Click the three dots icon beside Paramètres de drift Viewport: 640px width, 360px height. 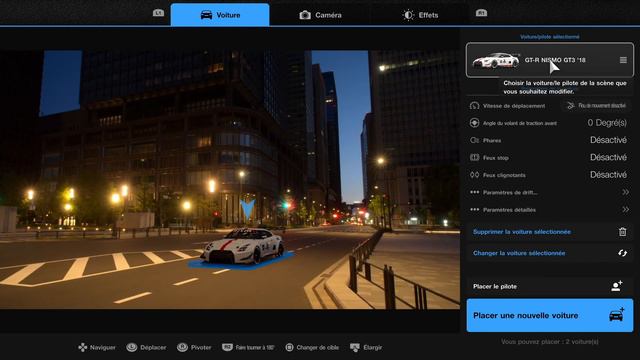474,192
